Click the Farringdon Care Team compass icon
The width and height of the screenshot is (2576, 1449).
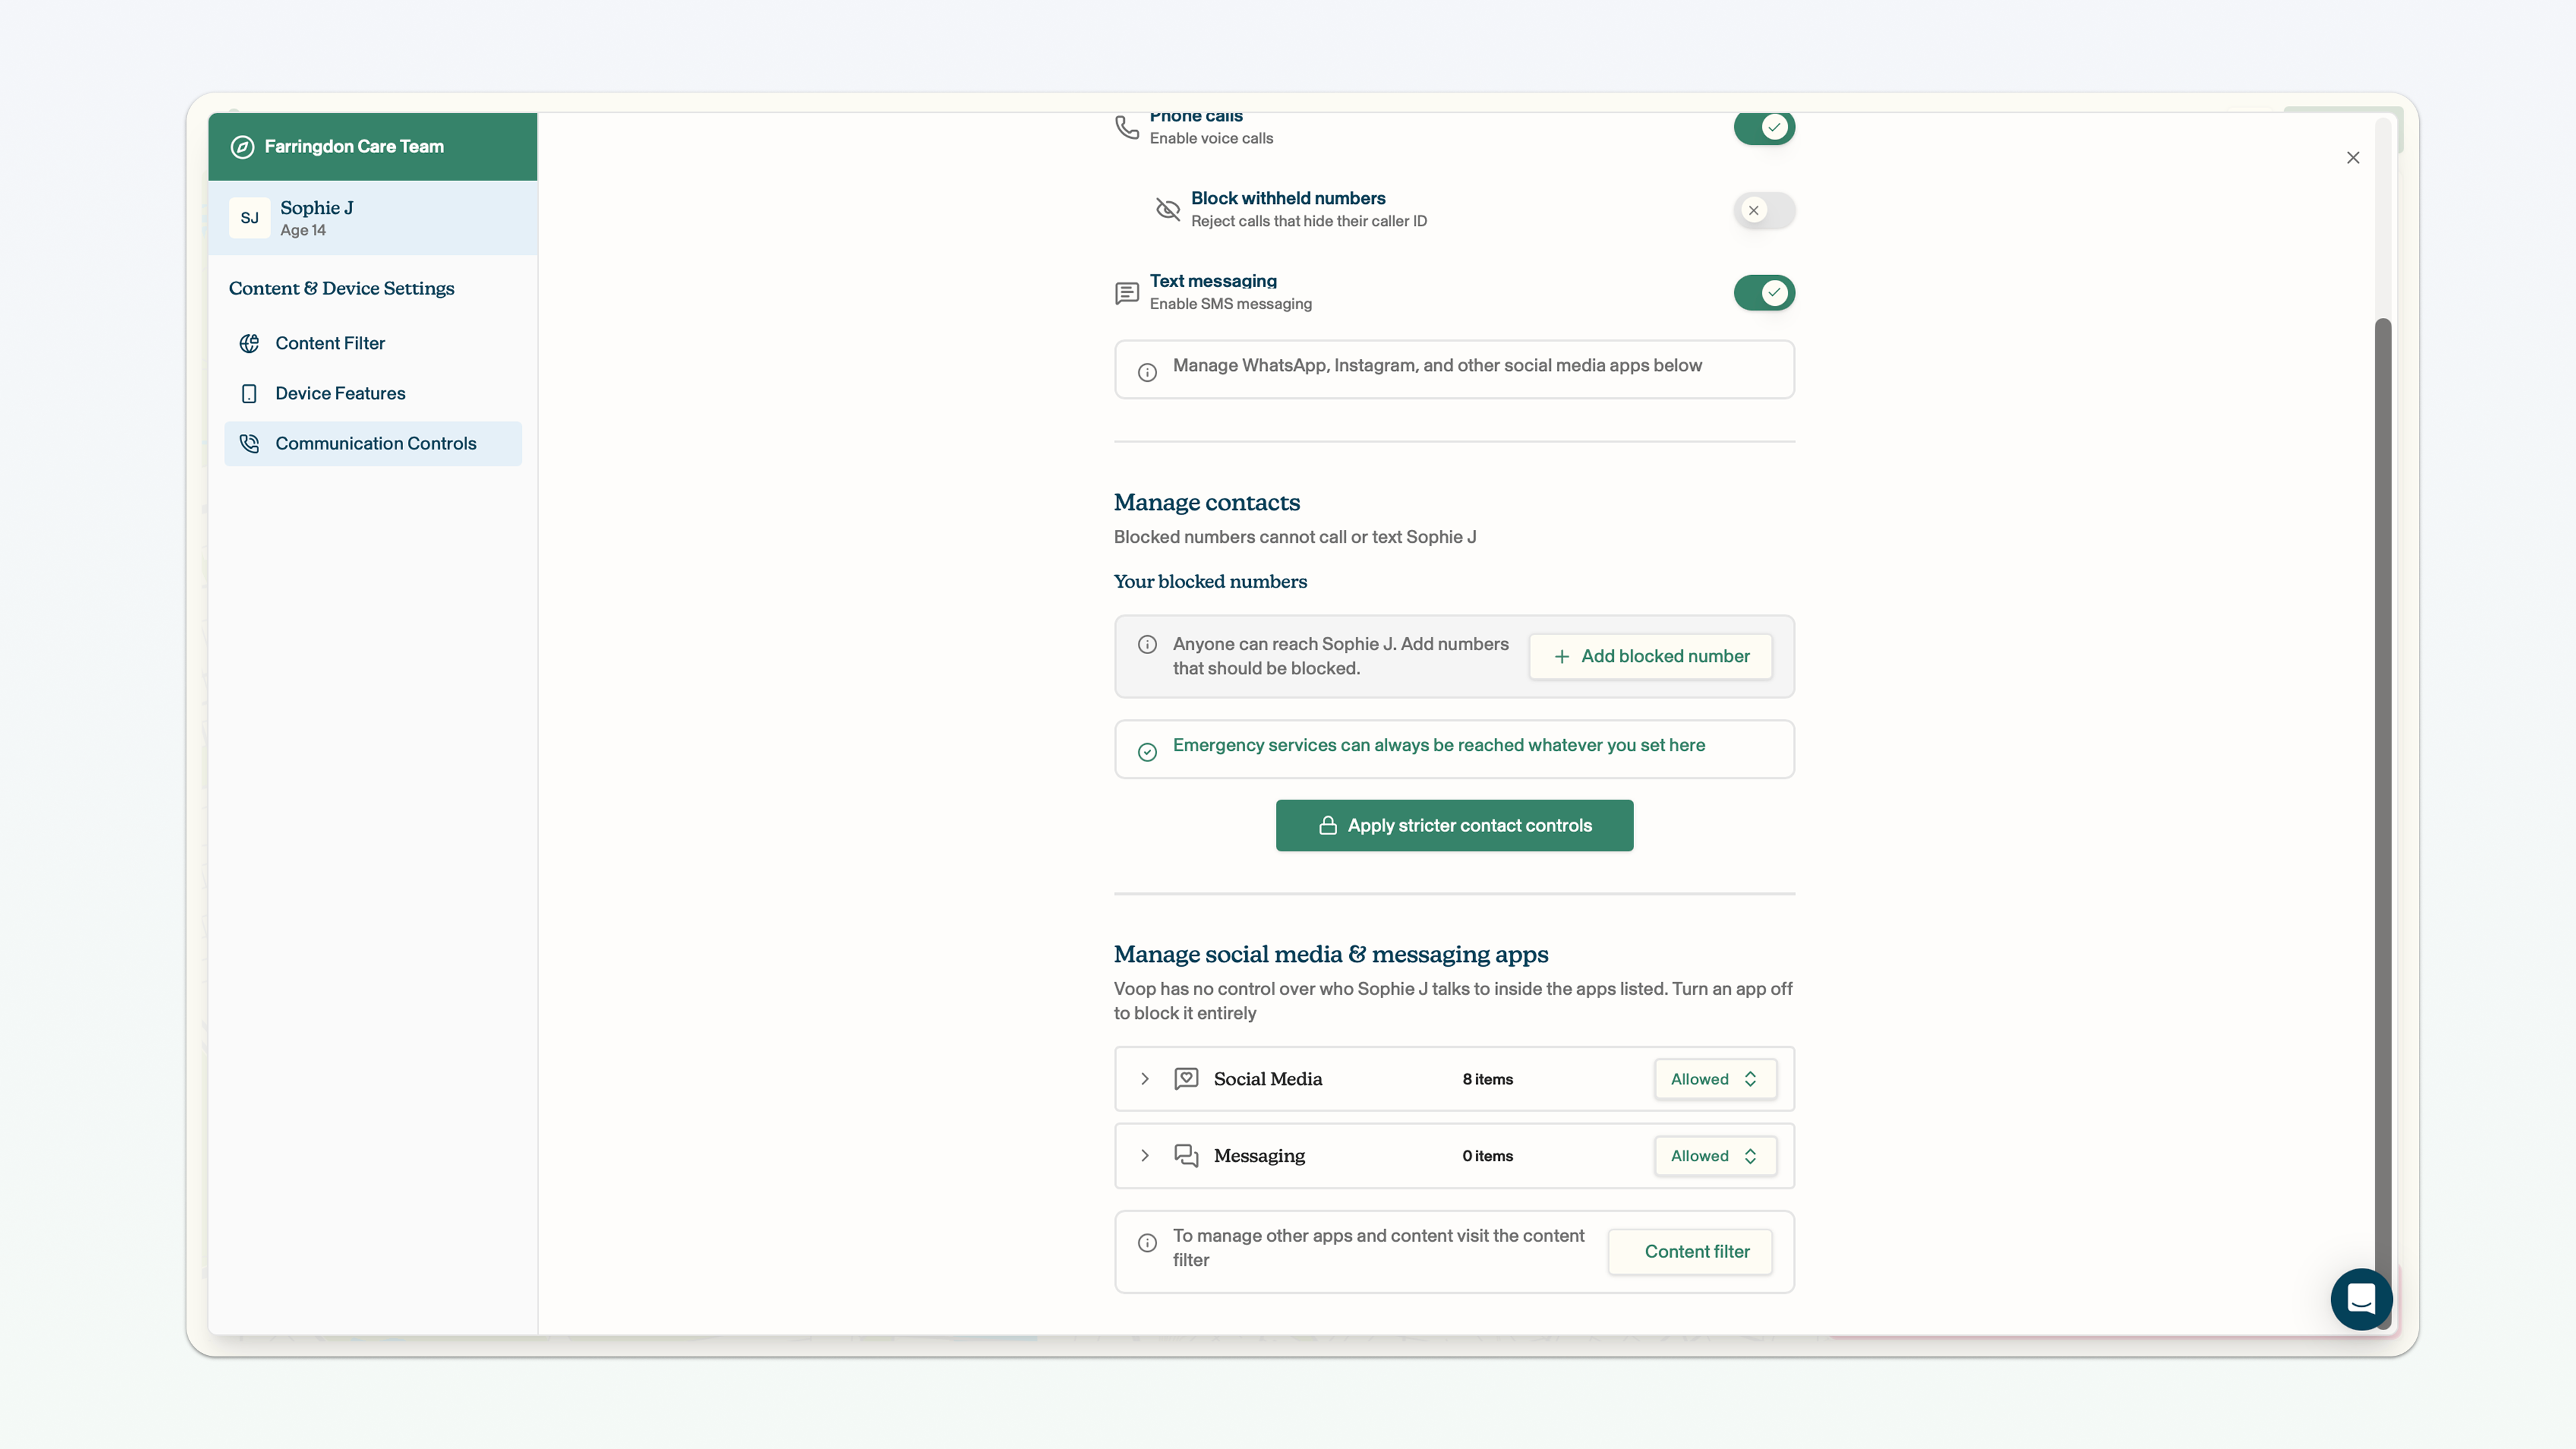click(242, 147)
